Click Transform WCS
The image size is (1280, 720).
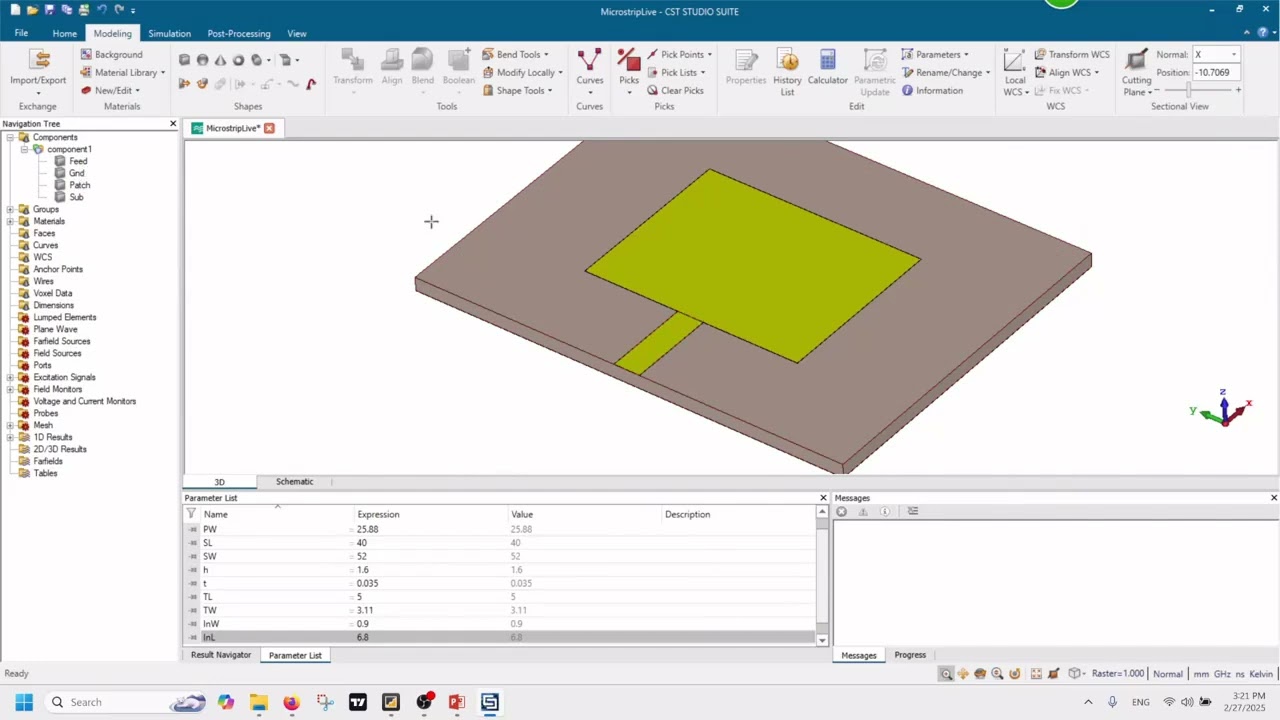[1072, 54]
